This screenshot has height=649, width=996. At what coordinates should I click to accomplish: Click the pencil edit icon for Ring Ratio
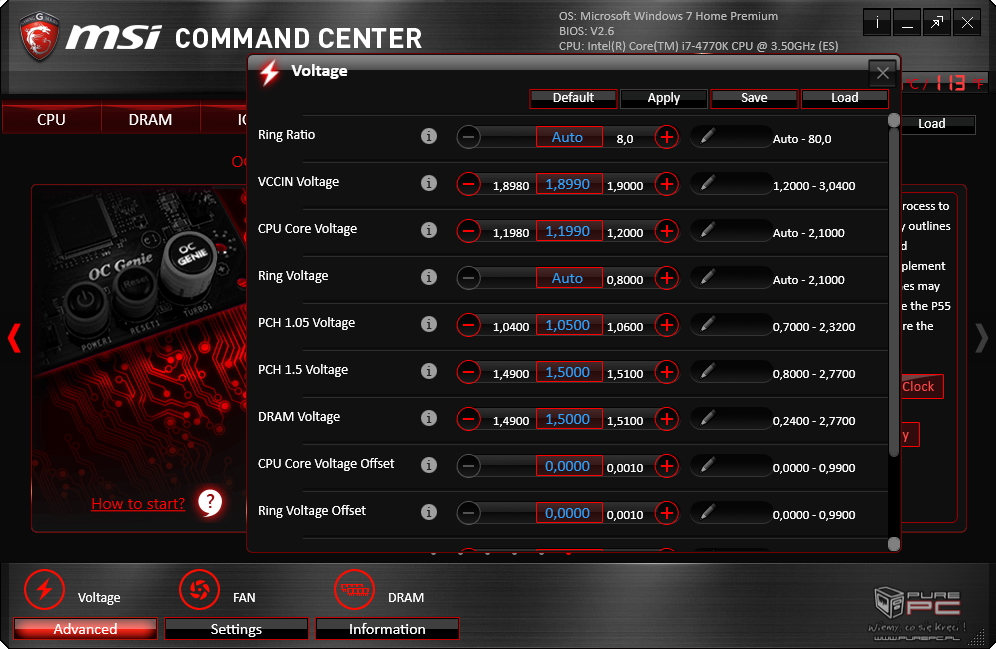pos(707,135)
